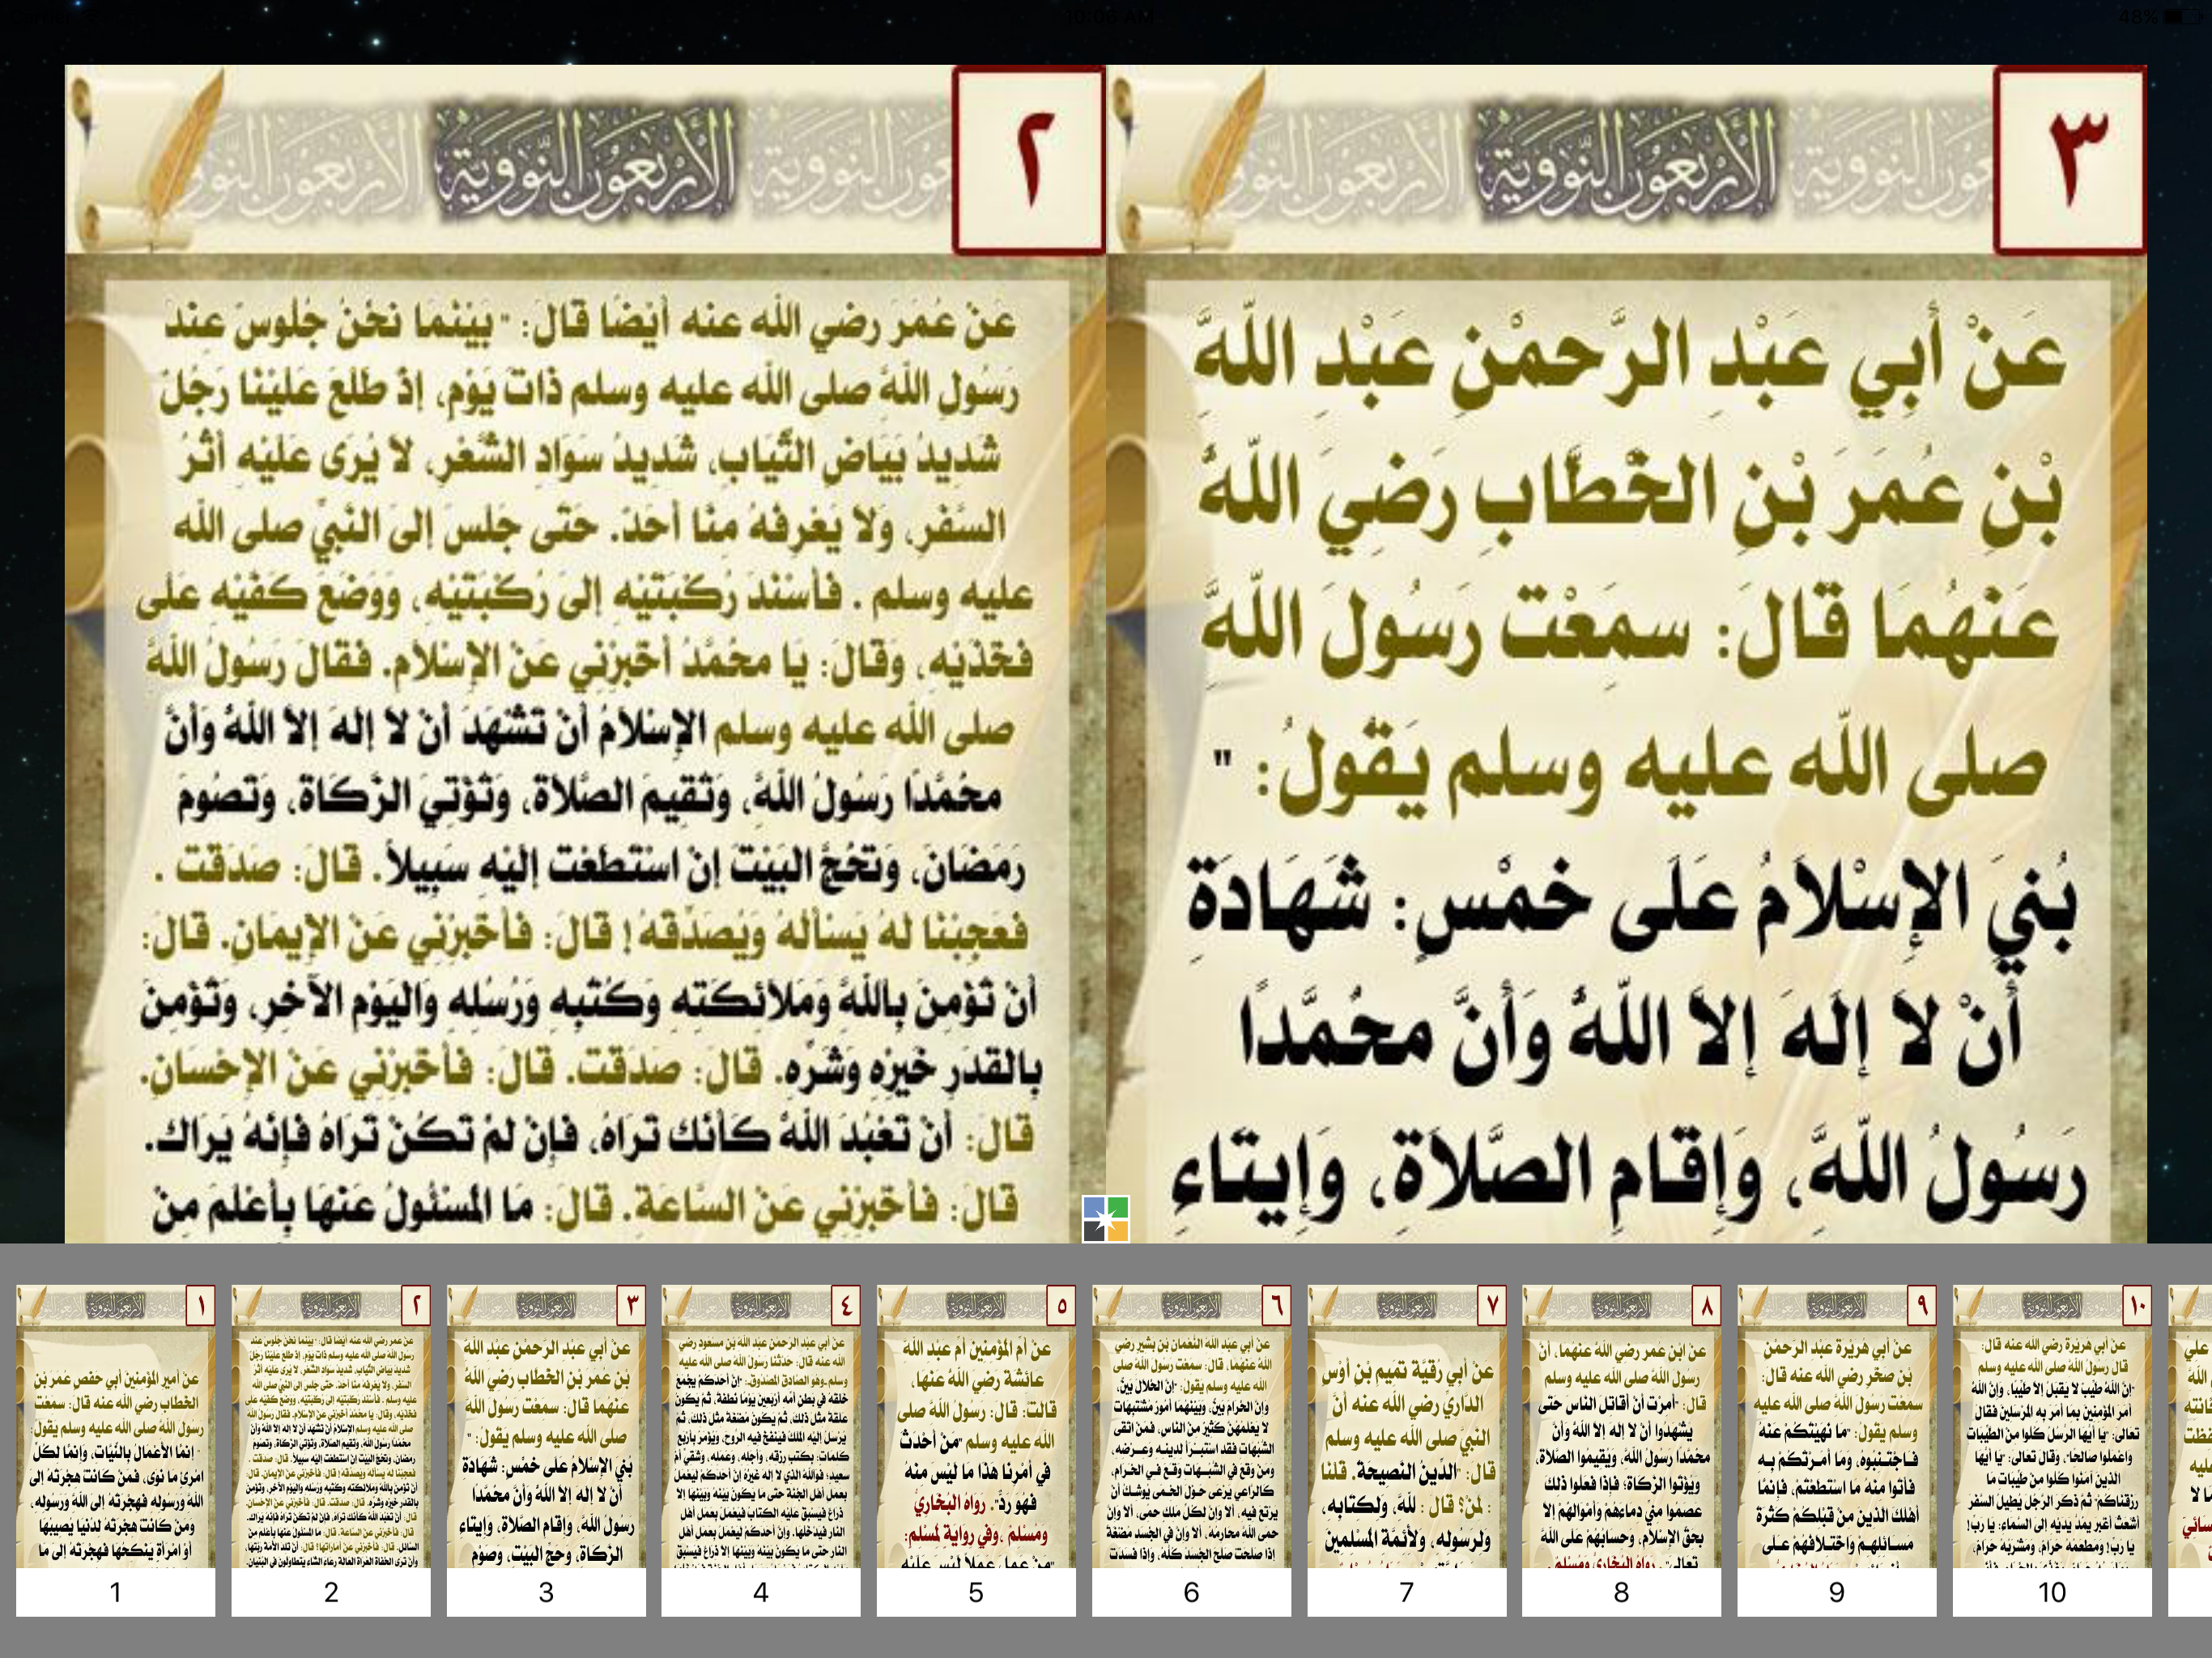Screen dimensions: 2212x1658
Task: Open thumbnail of hadith page 10
Action: (2051, 1451)
